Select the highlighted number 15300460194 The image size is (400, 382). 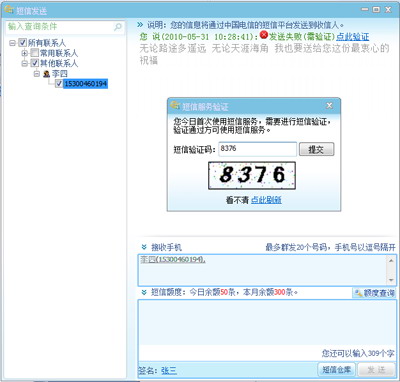(x=86, y=83)
